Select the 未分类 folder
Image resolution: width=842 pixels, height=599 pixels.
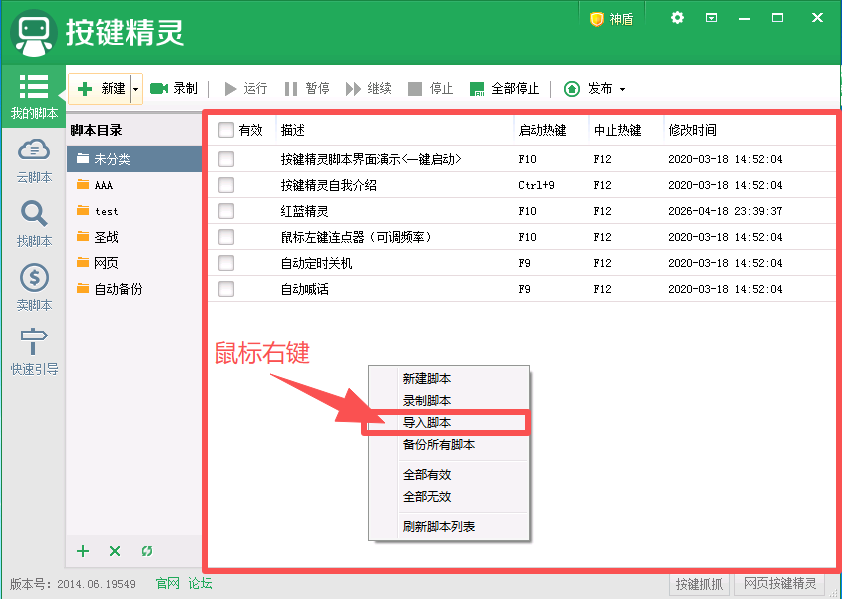pos(134,159)
